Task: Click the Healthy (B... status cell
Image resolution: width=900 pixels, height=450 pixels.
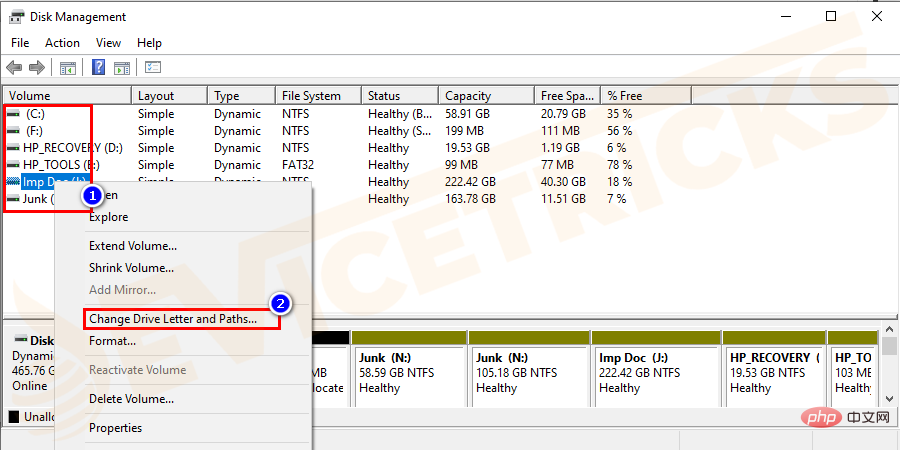Action: (x=400, y=114)
